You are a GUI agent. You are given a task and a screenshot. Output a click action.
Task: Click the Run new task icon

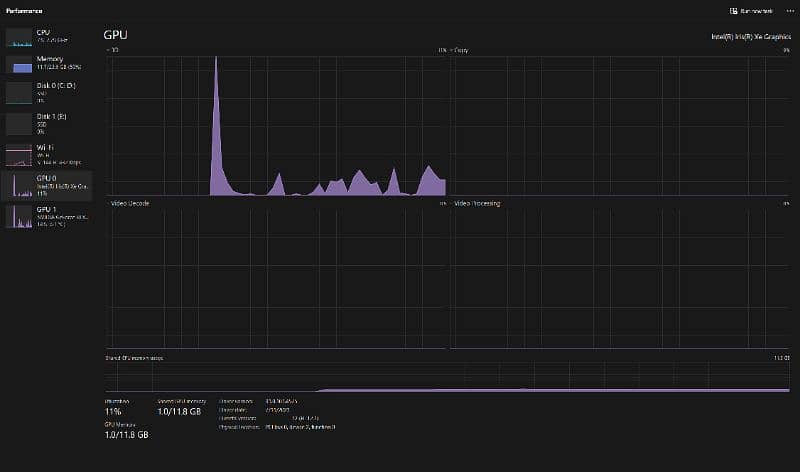tap(734, 11)
